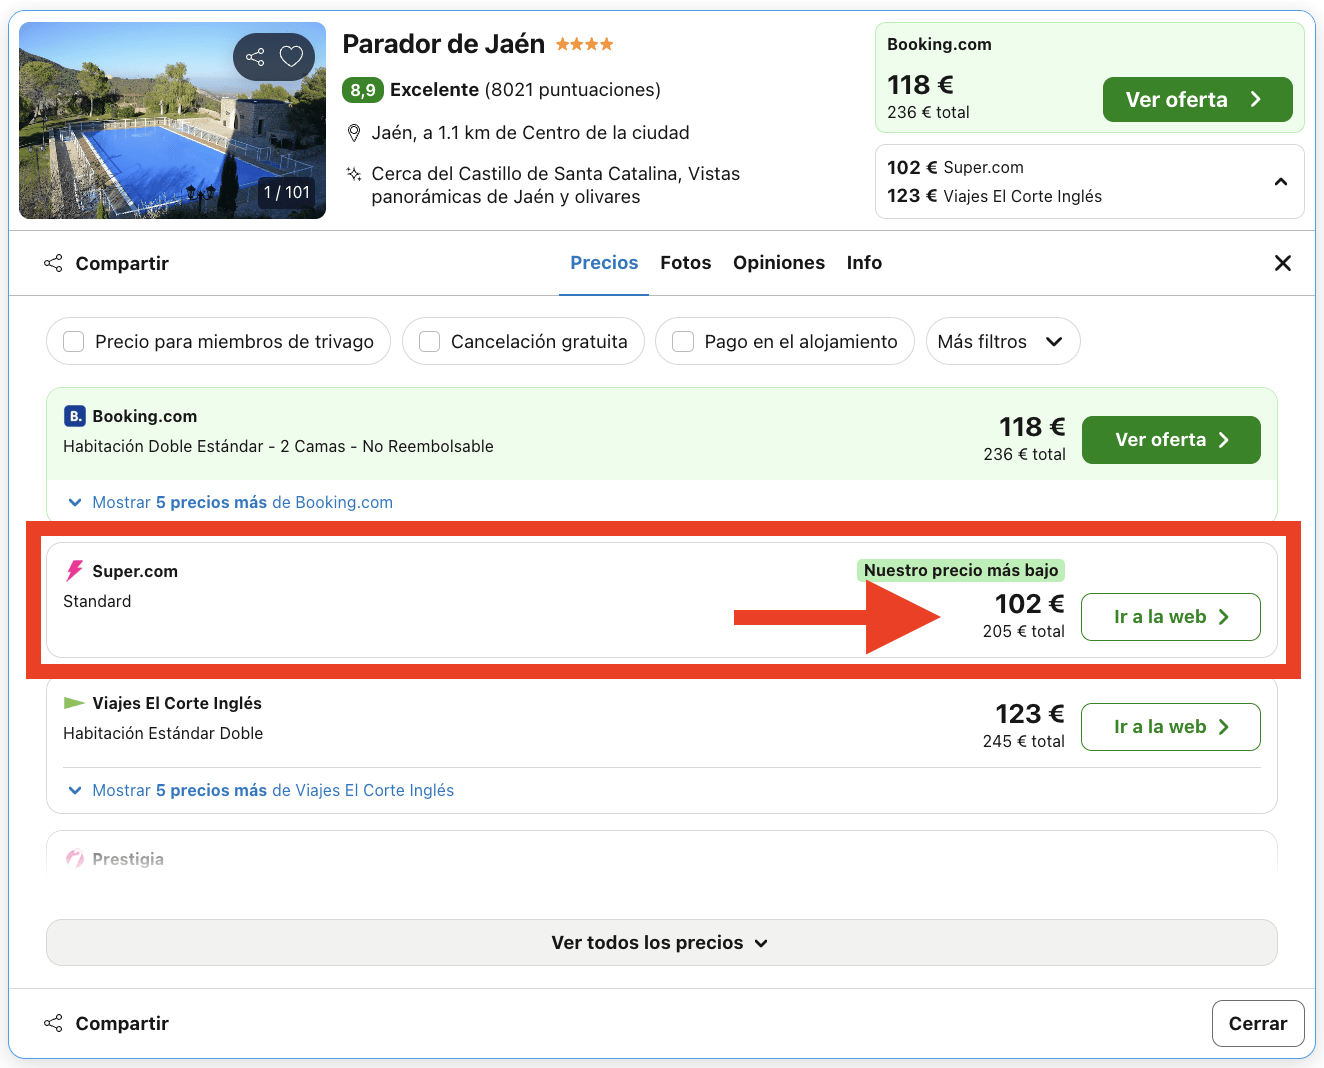
Task: Click Ir a la web for Super.com
Action: point(1170,617)
